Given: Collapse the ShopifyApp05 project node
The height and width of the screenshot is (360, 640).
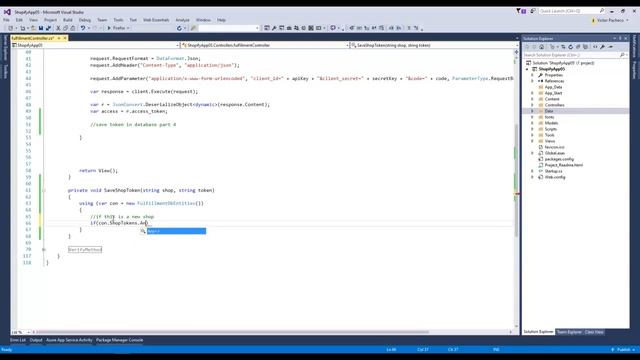Looking at the screenshot, I should [527, 69].
